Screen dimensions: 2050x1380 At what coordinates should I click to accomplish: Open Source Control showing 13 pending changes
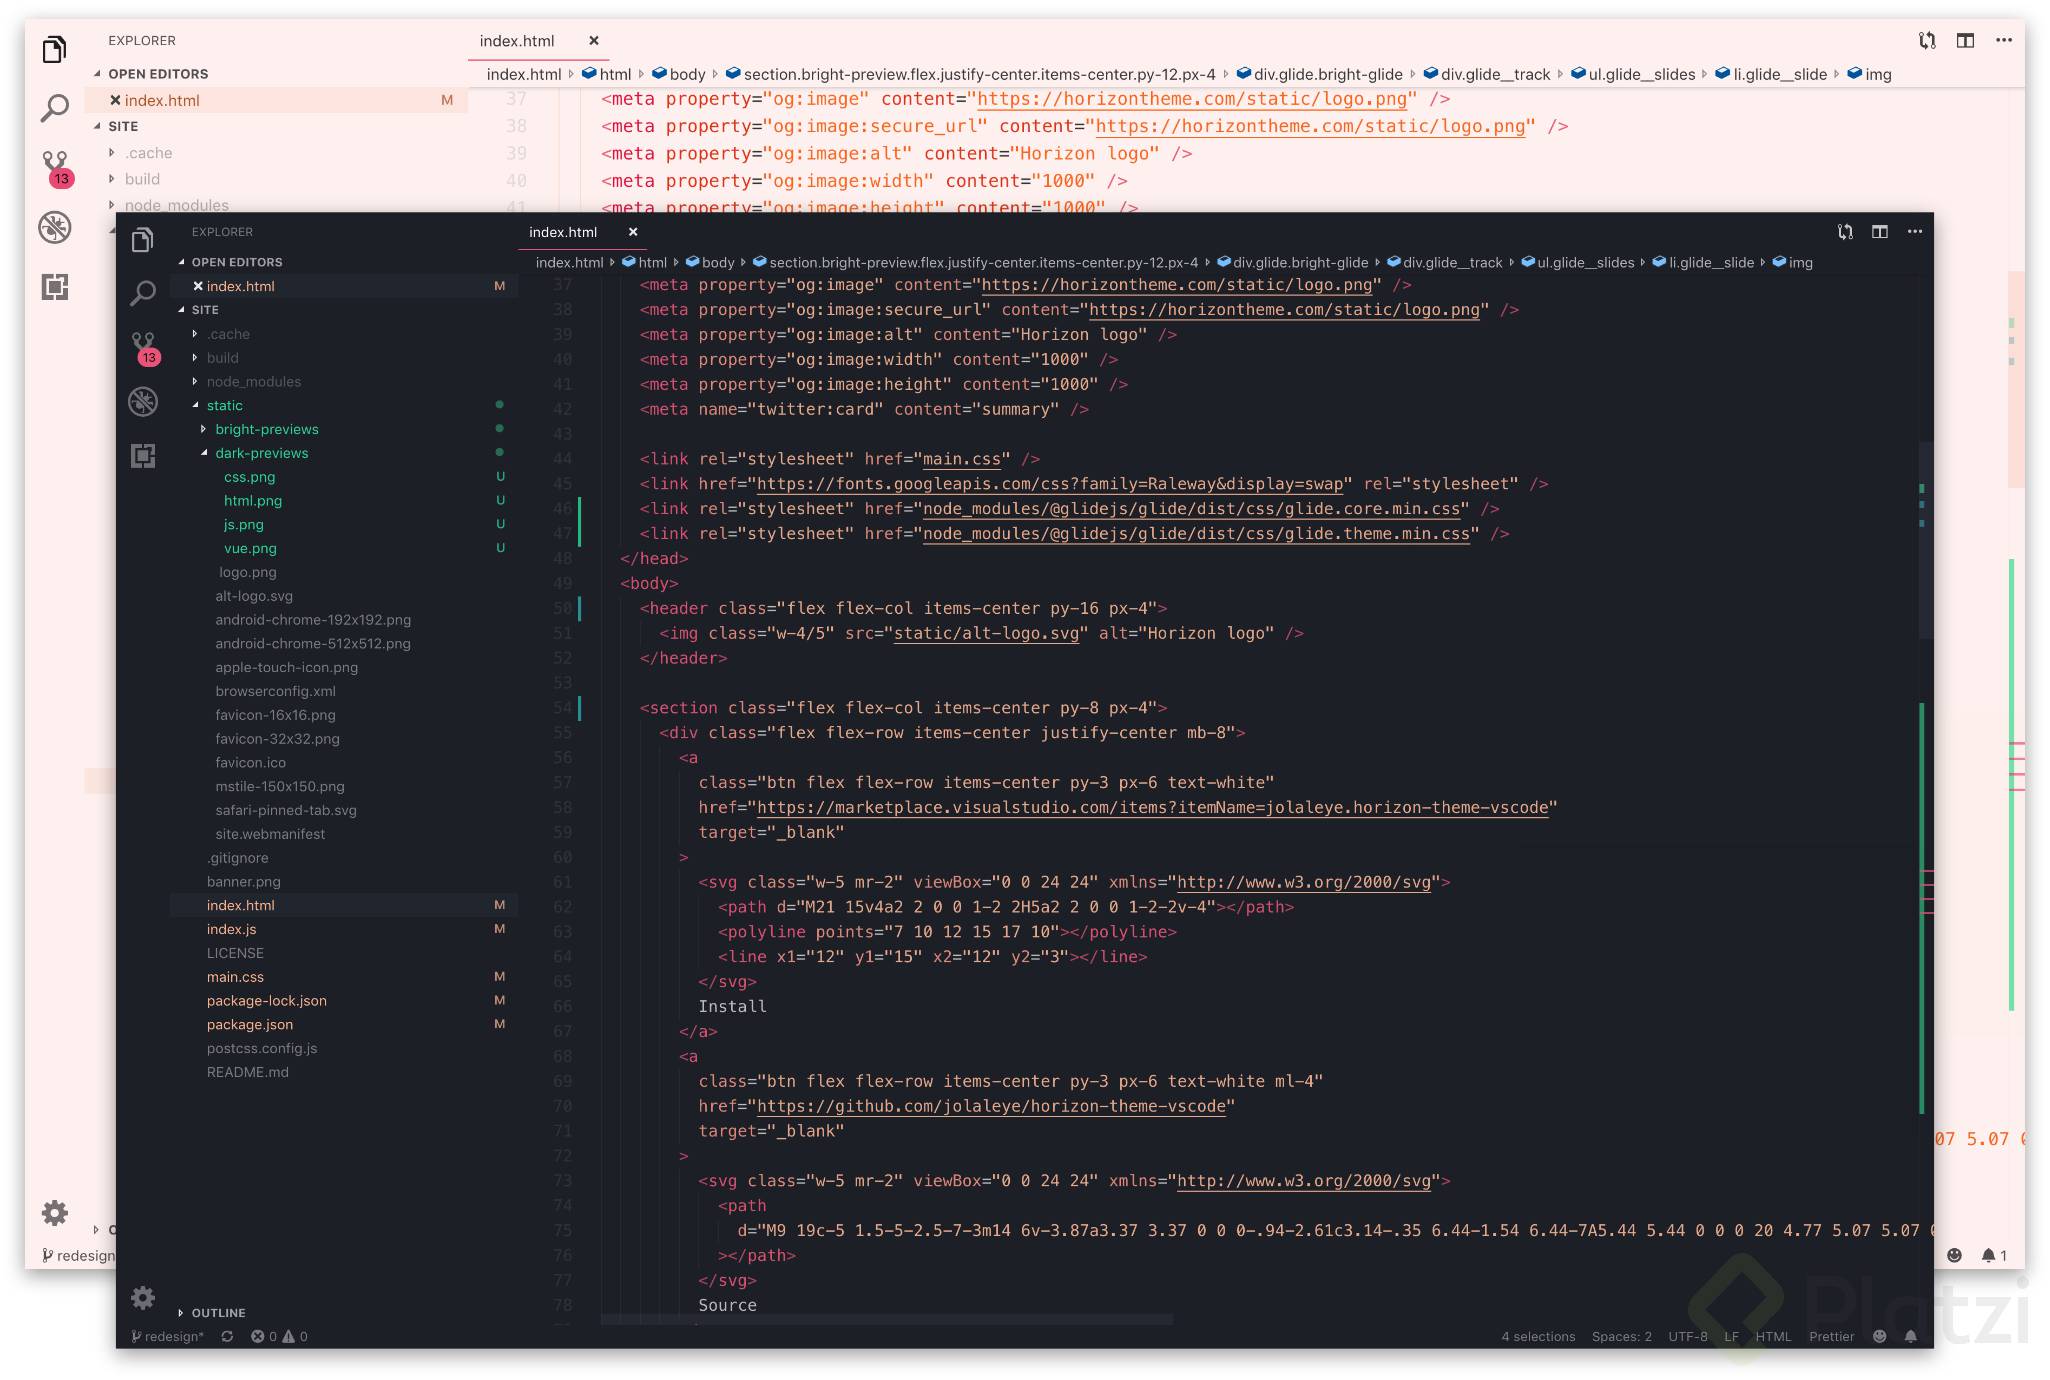(143, 345)
